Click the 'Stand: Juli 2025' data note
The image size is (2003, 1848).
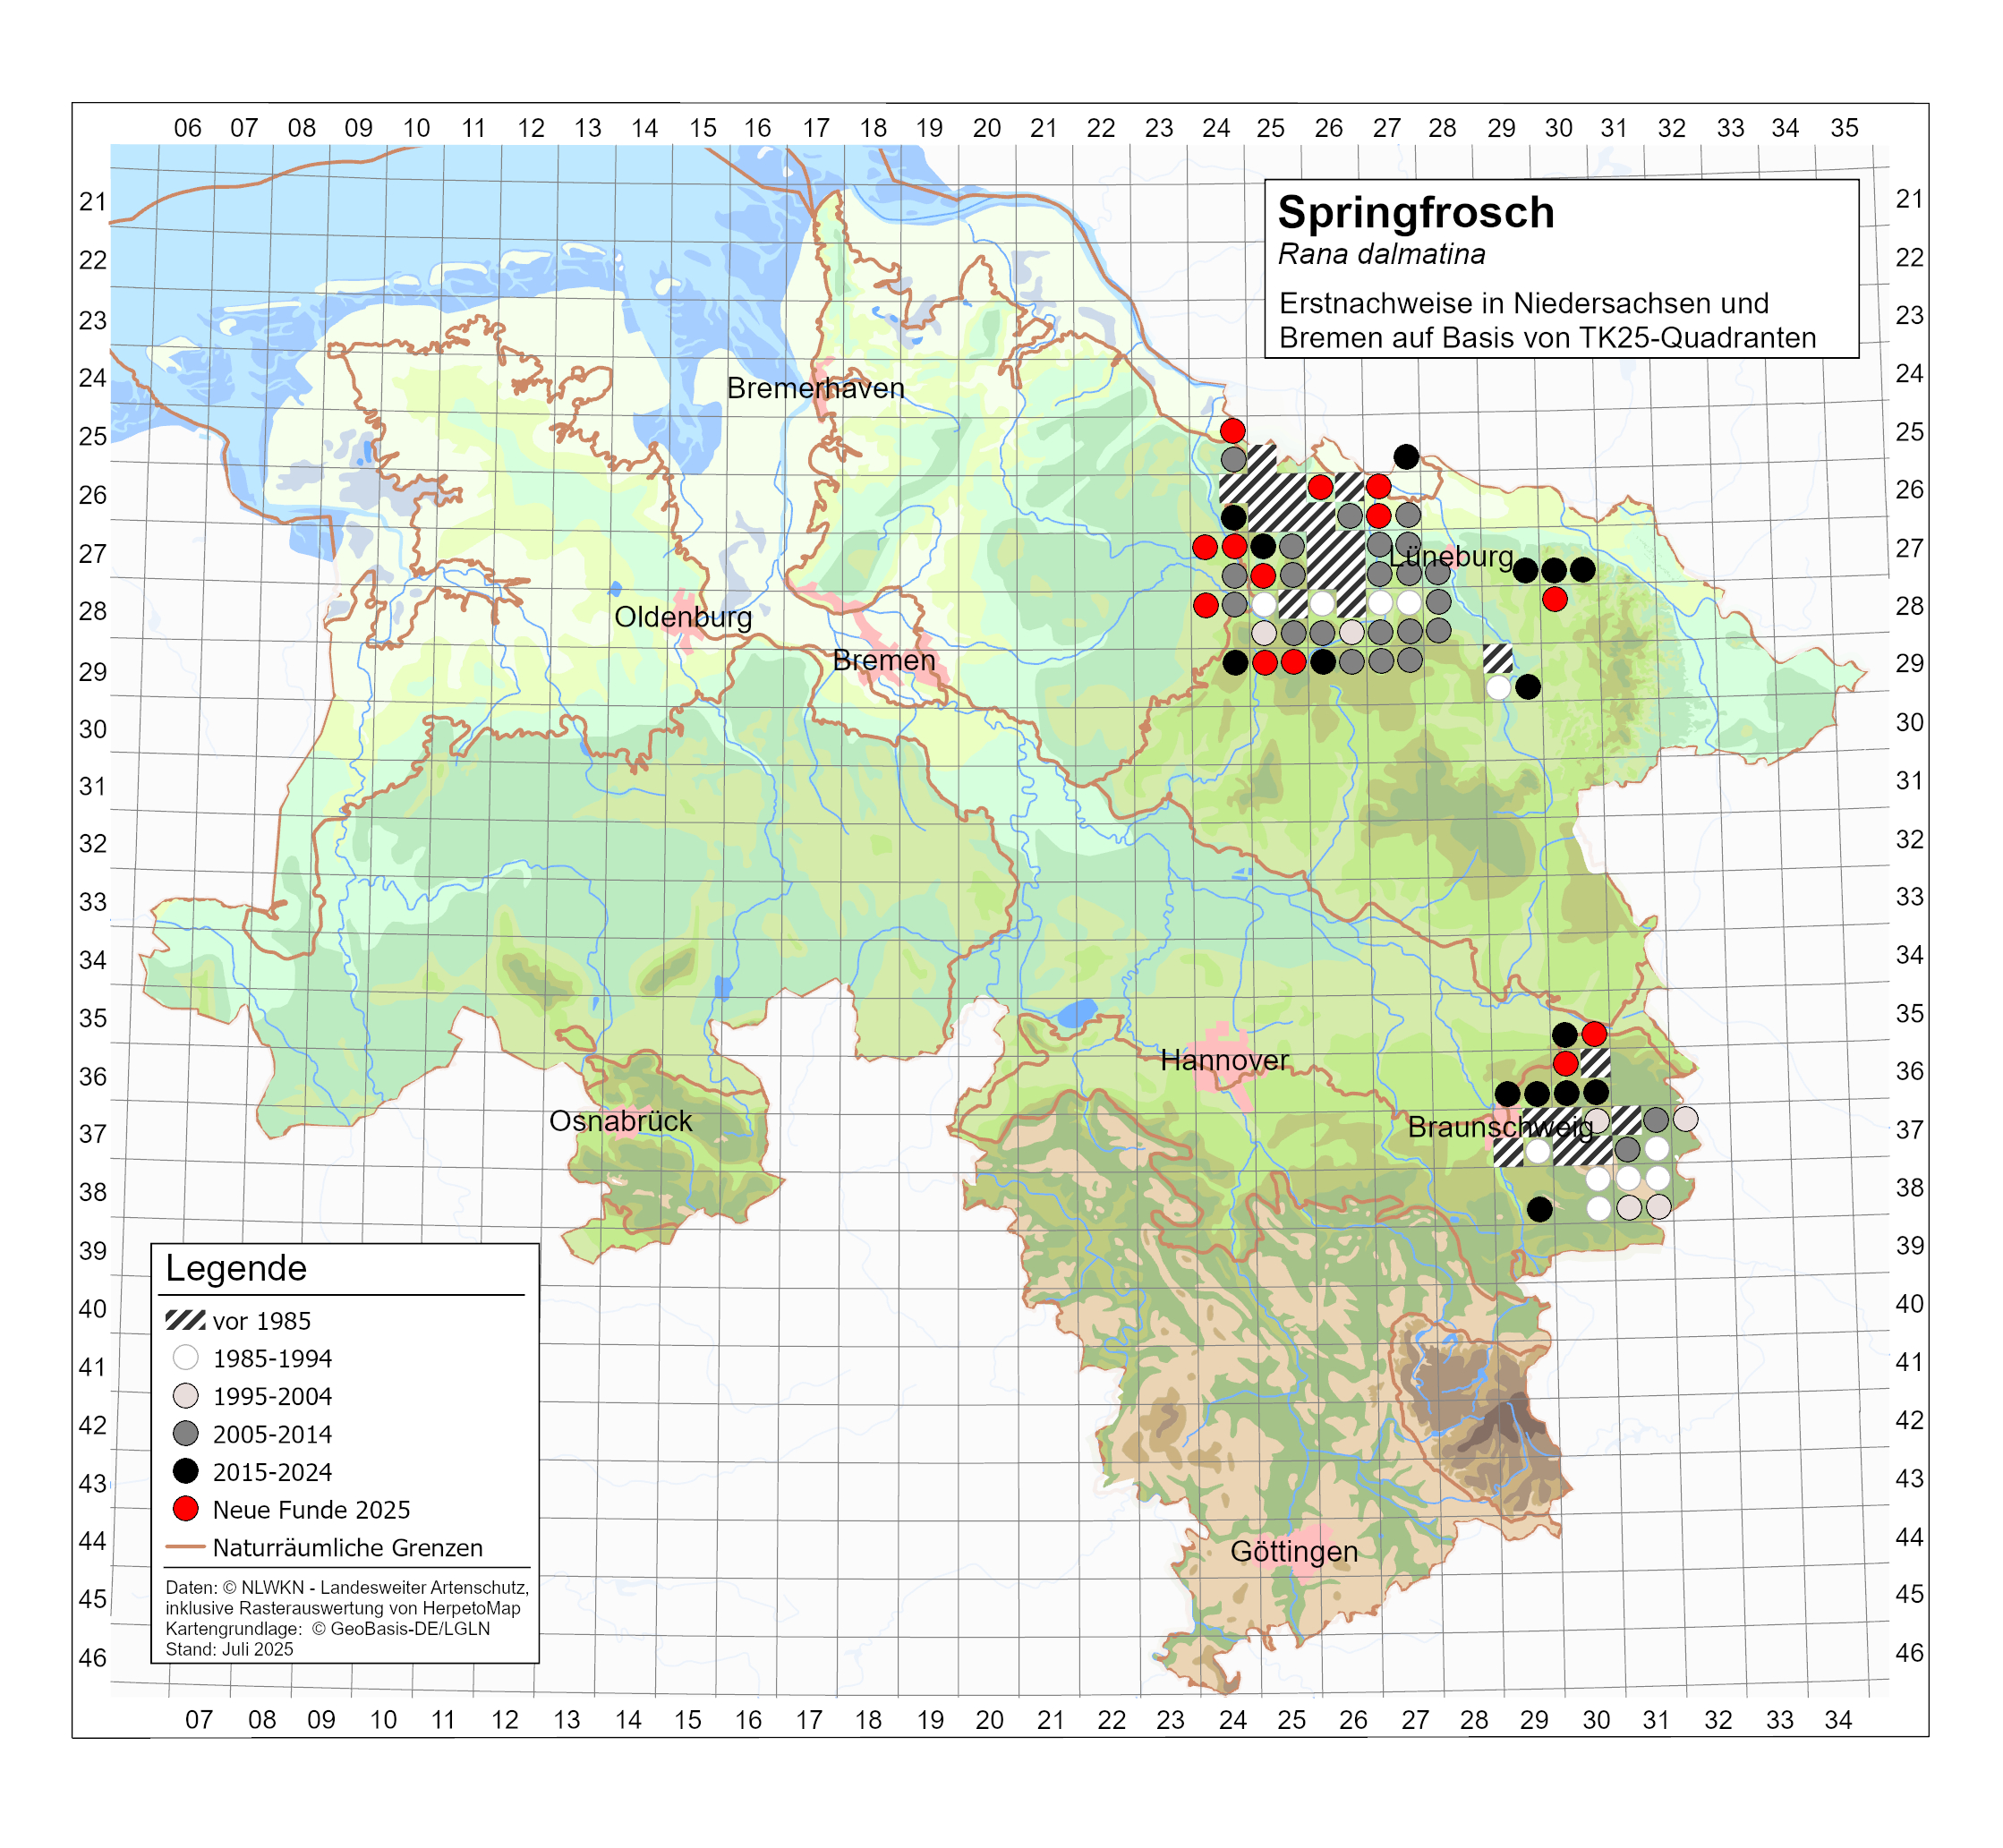229,1650
